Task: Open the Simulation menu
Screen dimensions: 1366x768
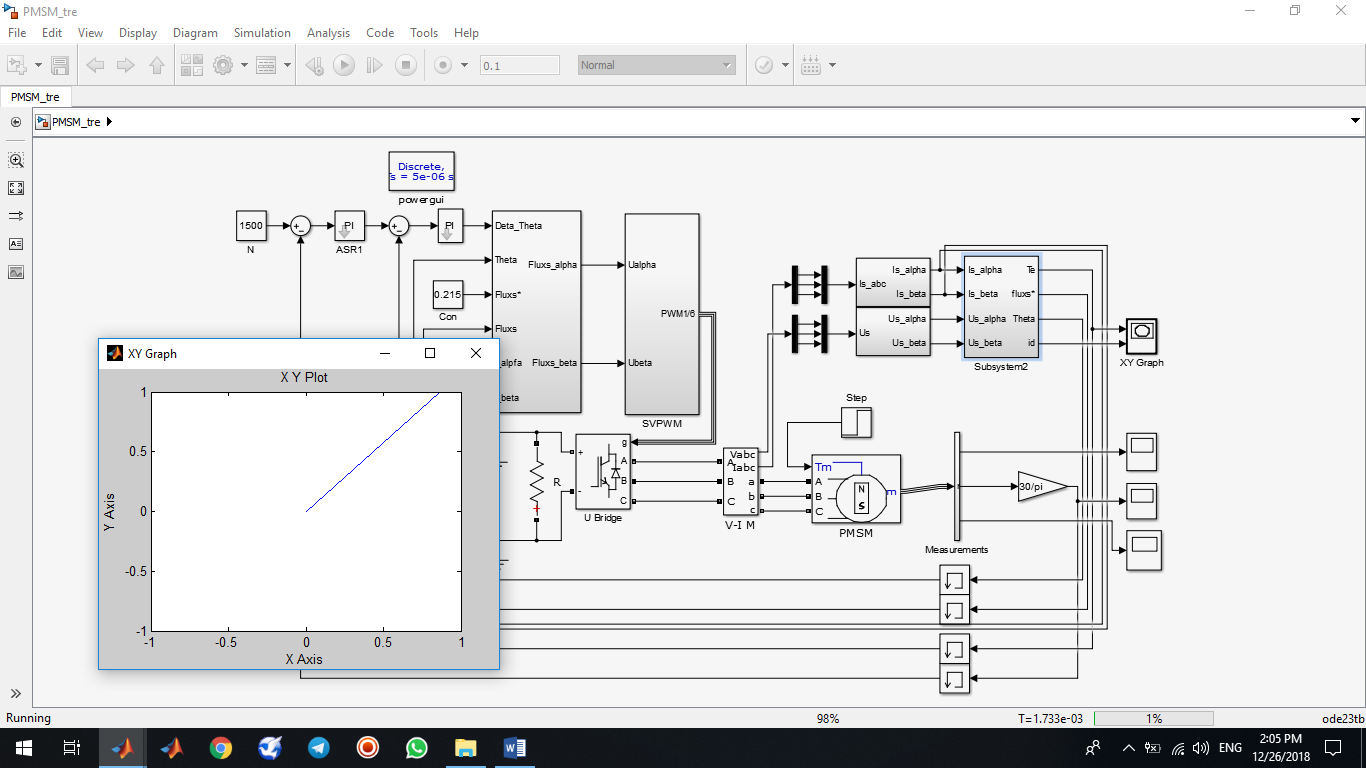Action: [262, 33]
